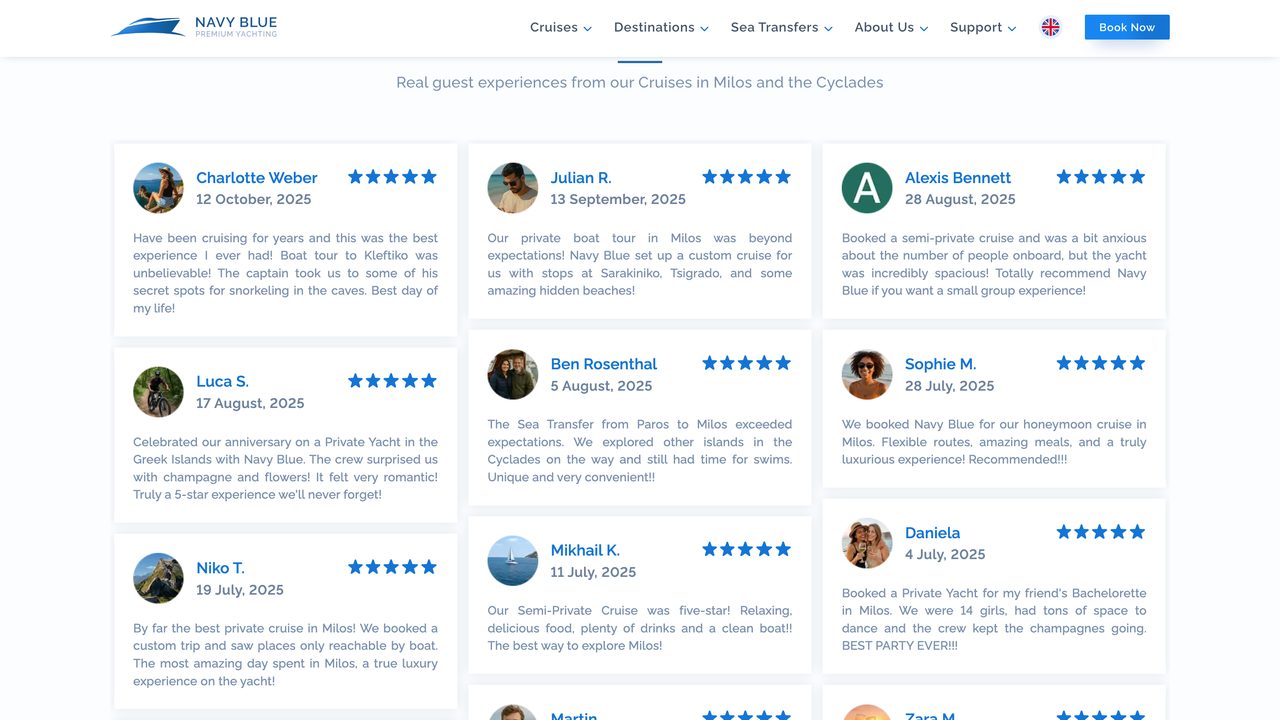Click Luca S.'s profile photo
The height and width of the screenshot is (720, 1280).
pyautogui.click(x=158, y=392)
